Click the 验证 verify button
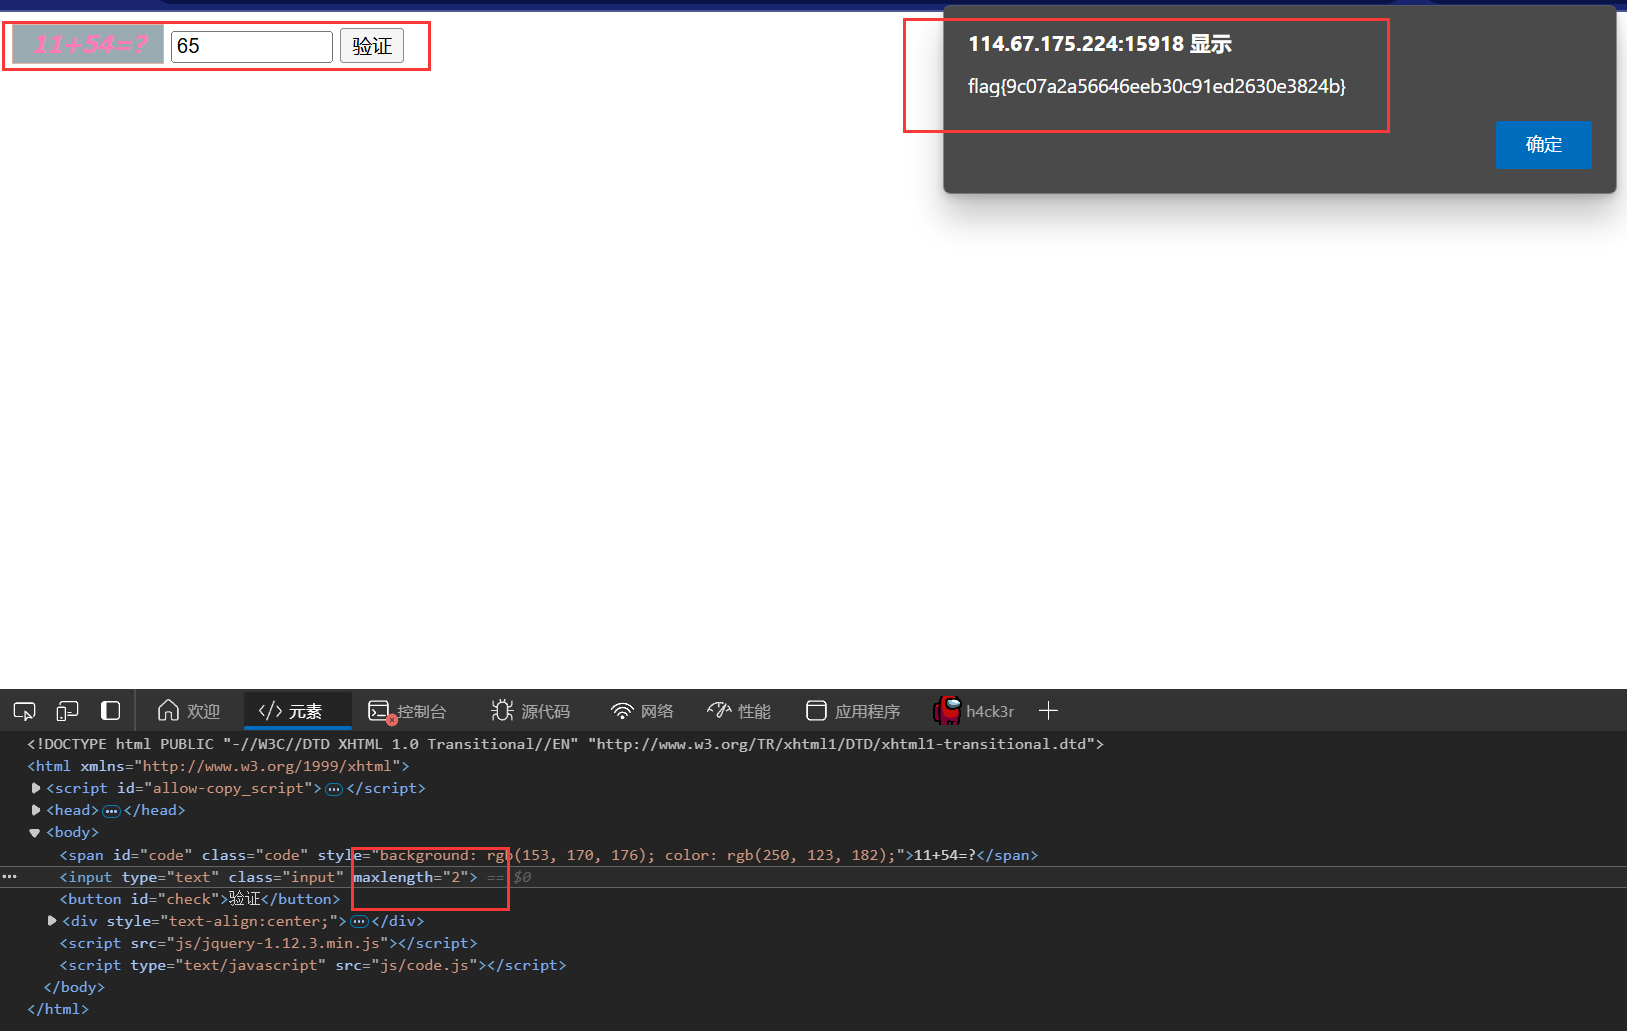Screen dimensions: 1627x1031 point(372,46)
